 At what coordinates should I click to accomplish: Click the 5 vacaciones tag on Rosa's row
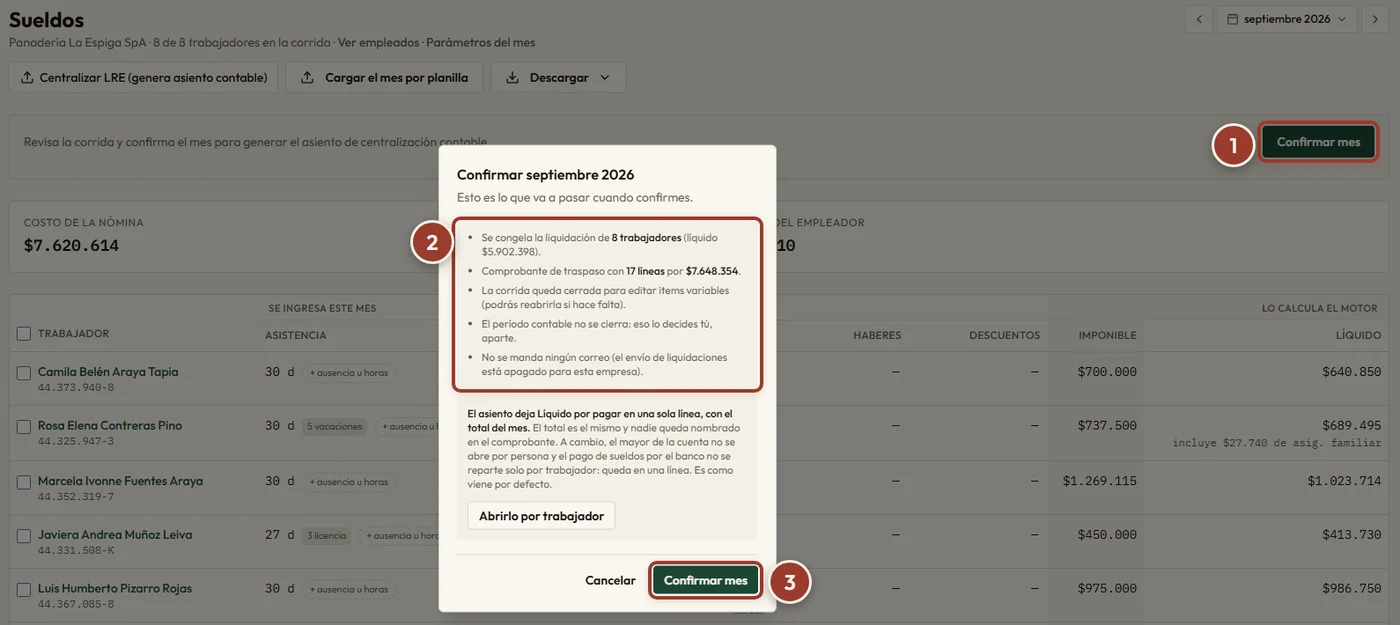[x=334, y=427]
